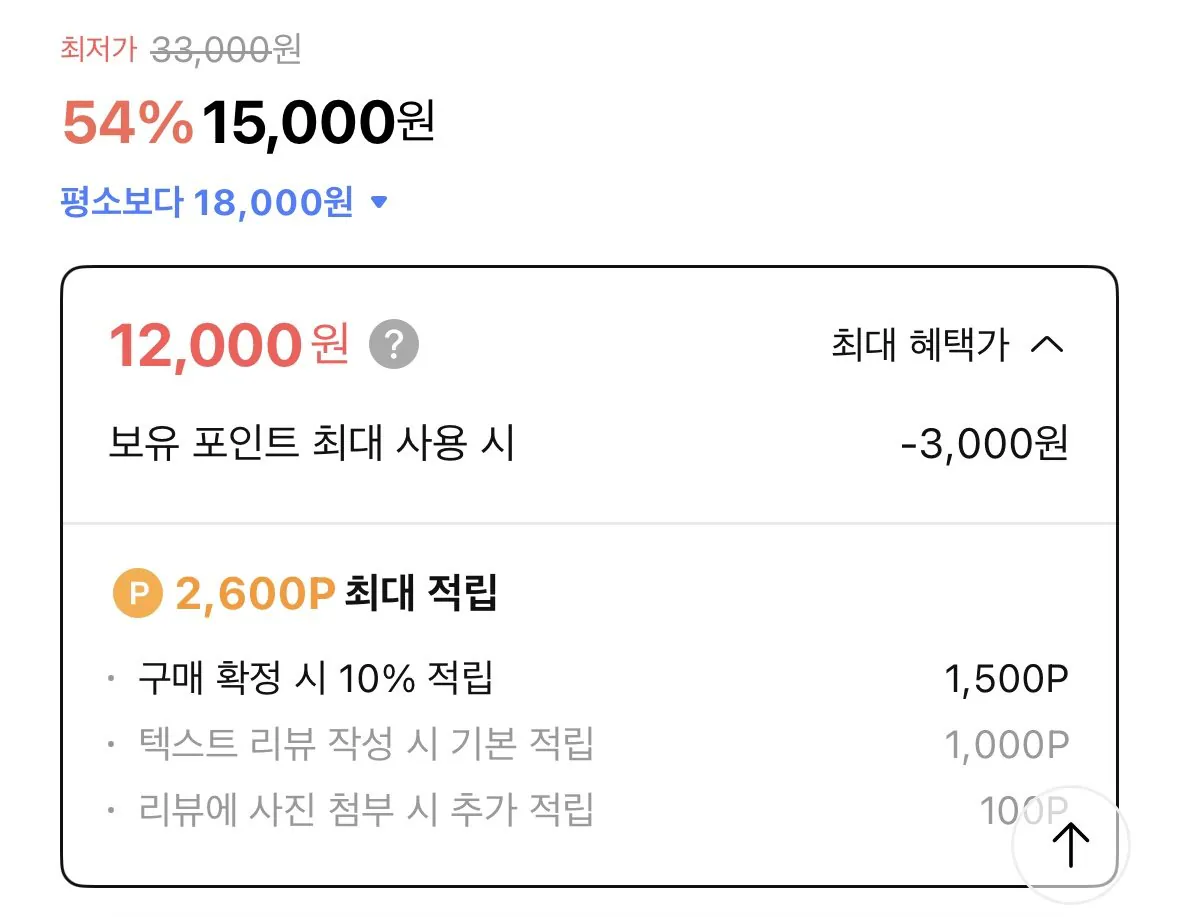Image resolution: width=1179 pixels, height=917 pixels.
Task: Click the 15,000원 sale price
Action: coord(318,124)
